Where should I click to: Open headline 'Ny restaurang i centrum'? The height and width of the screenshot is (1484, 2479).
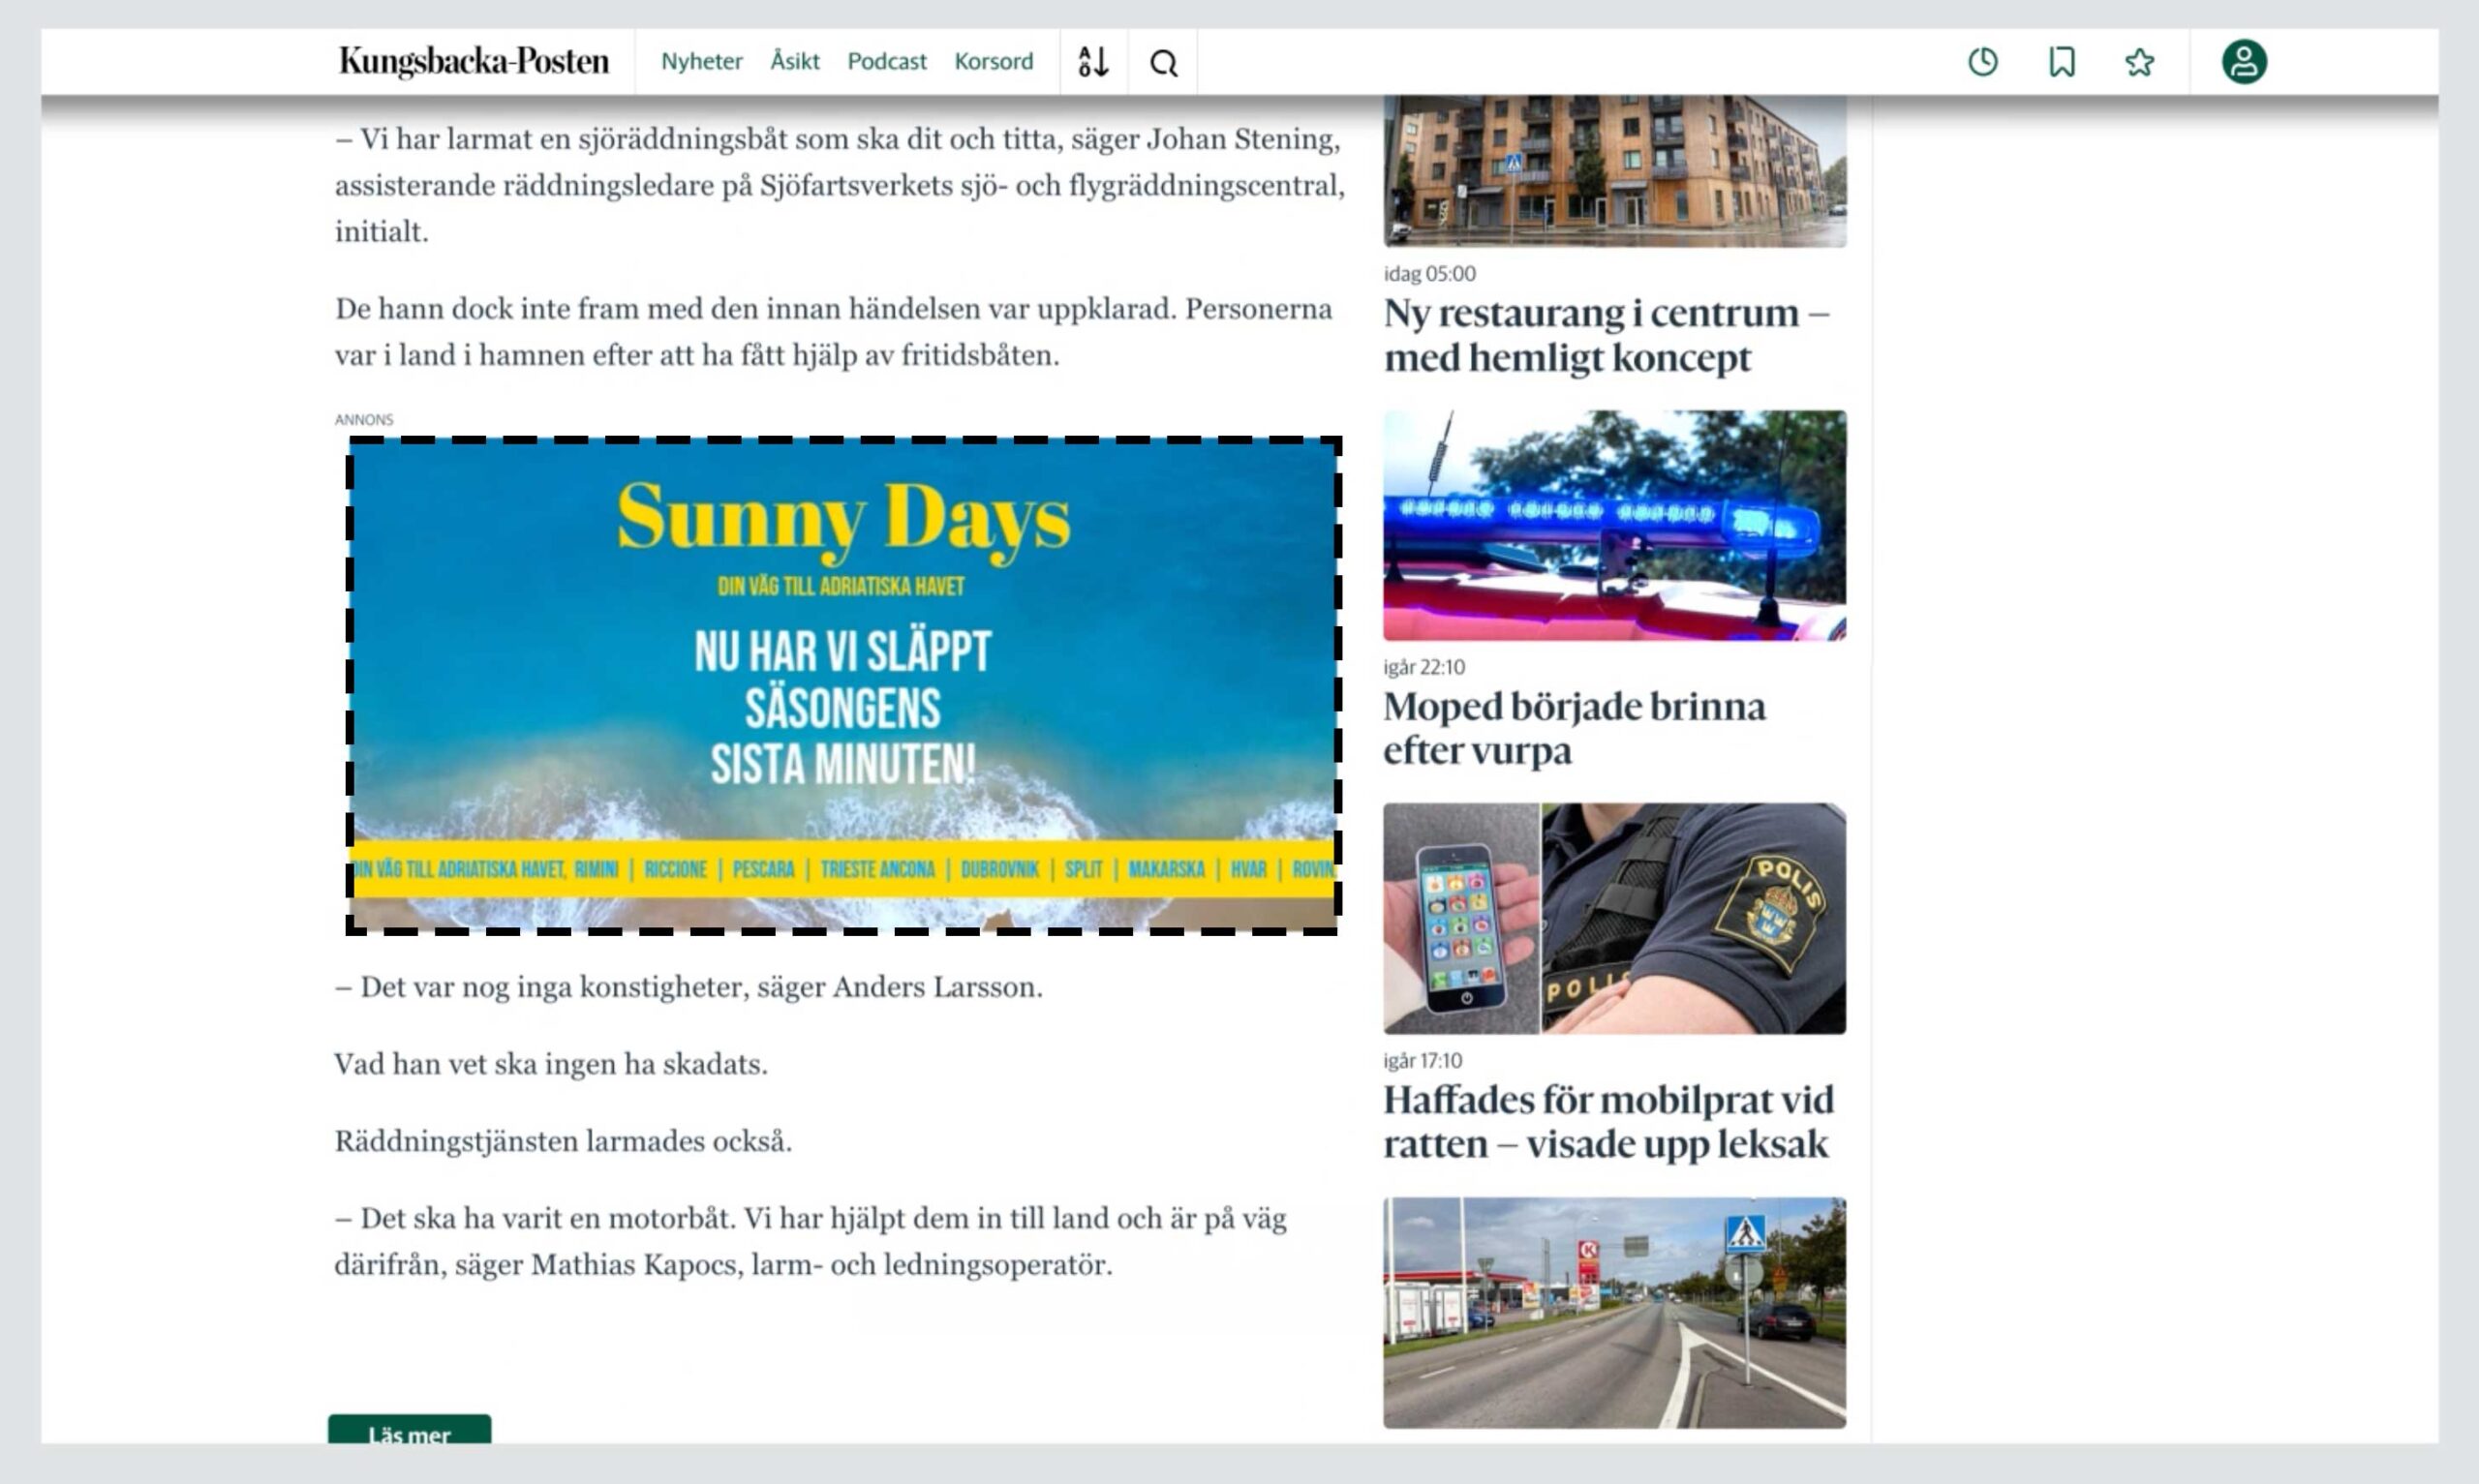(1605, 335)
